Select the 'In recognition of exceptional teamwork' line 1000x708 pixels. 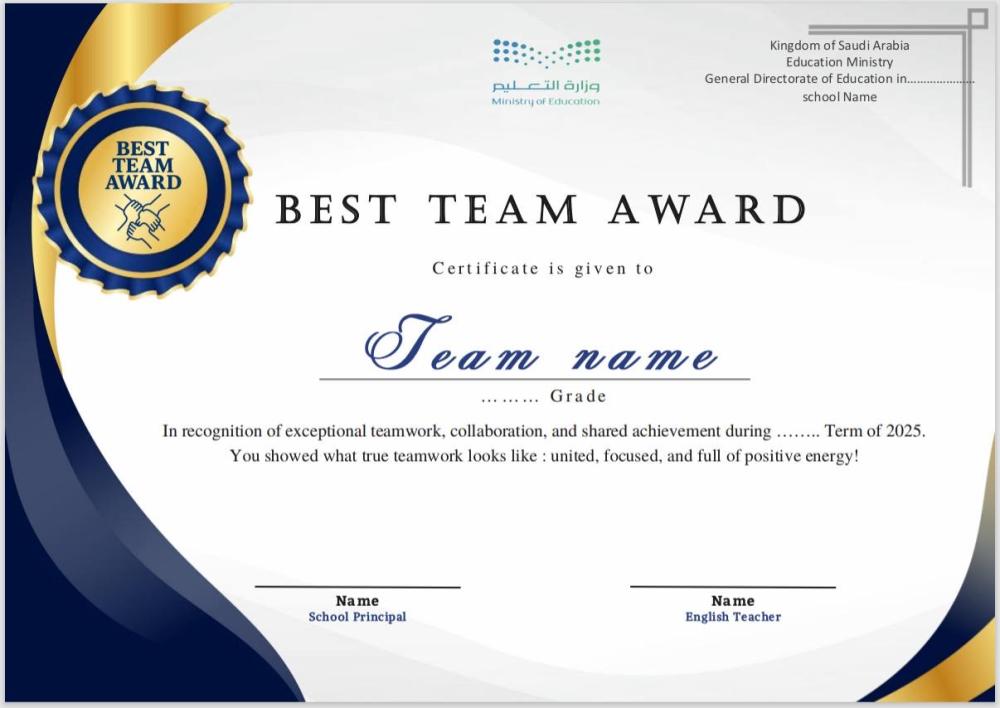pos(545,431)
